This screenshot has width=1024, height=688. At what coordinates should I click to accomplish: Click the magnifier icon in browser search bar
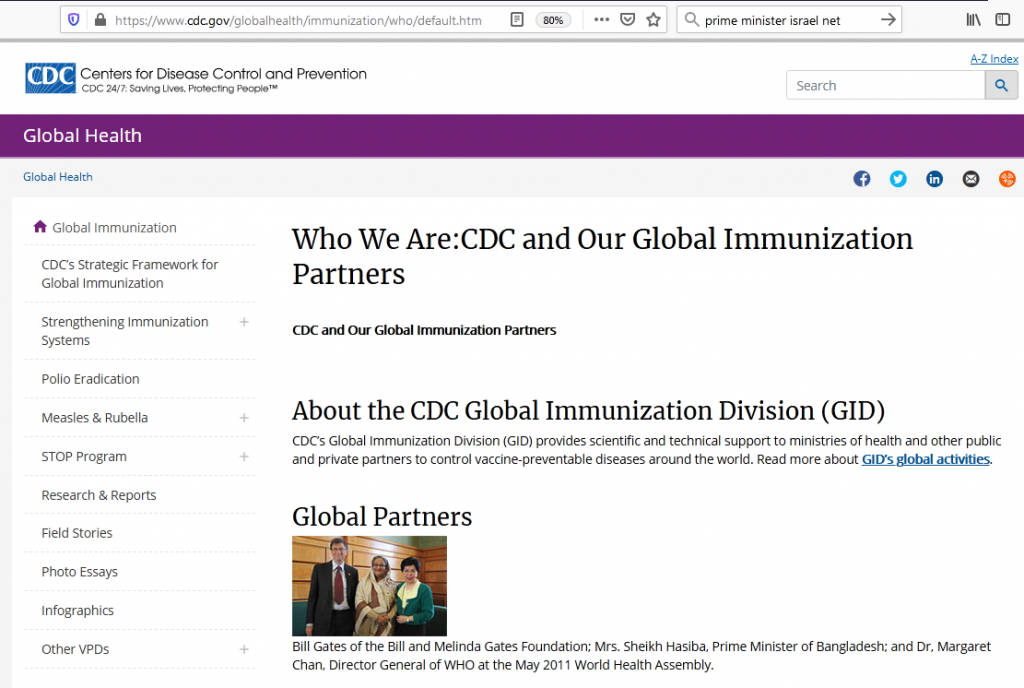(691, 20)
